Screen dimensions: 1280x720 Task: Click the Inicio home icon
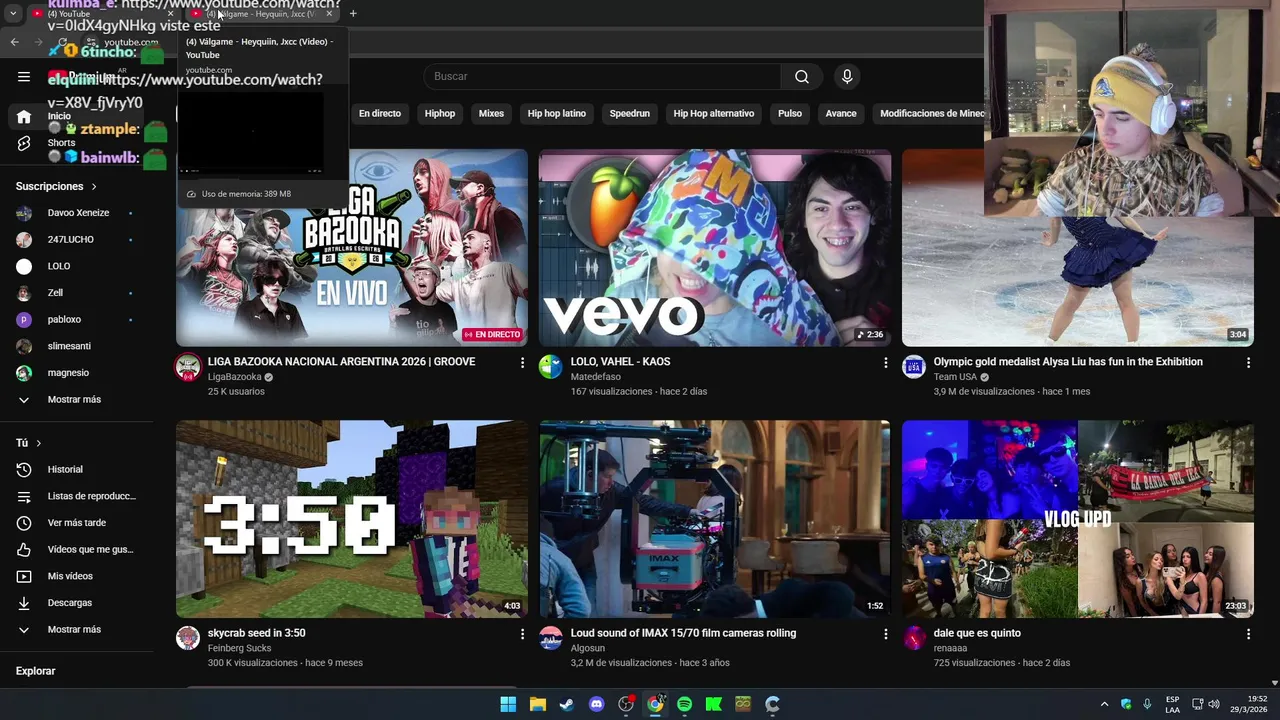24,117
